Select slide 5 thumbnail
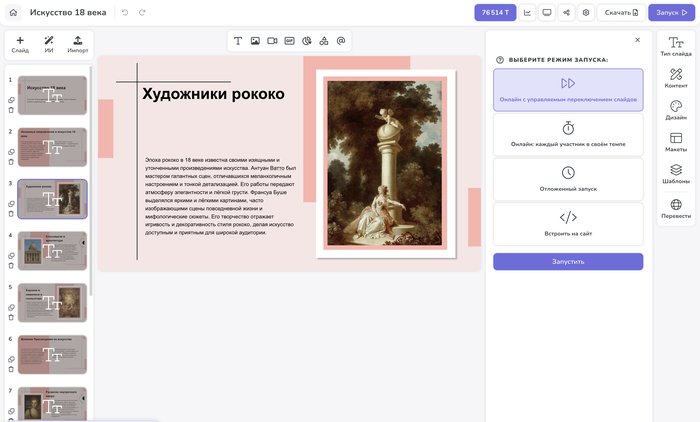This screenshot has width=700, height=422. [x=52, y=302]
